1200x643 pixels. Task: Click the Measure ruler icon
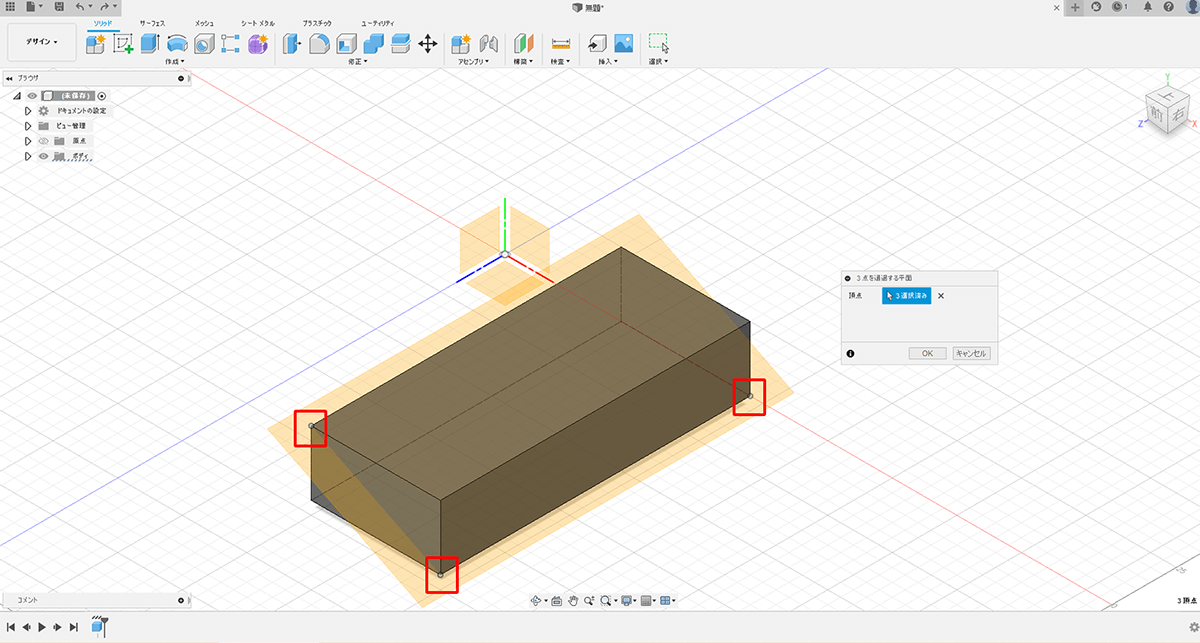click(x=560, y=43)
